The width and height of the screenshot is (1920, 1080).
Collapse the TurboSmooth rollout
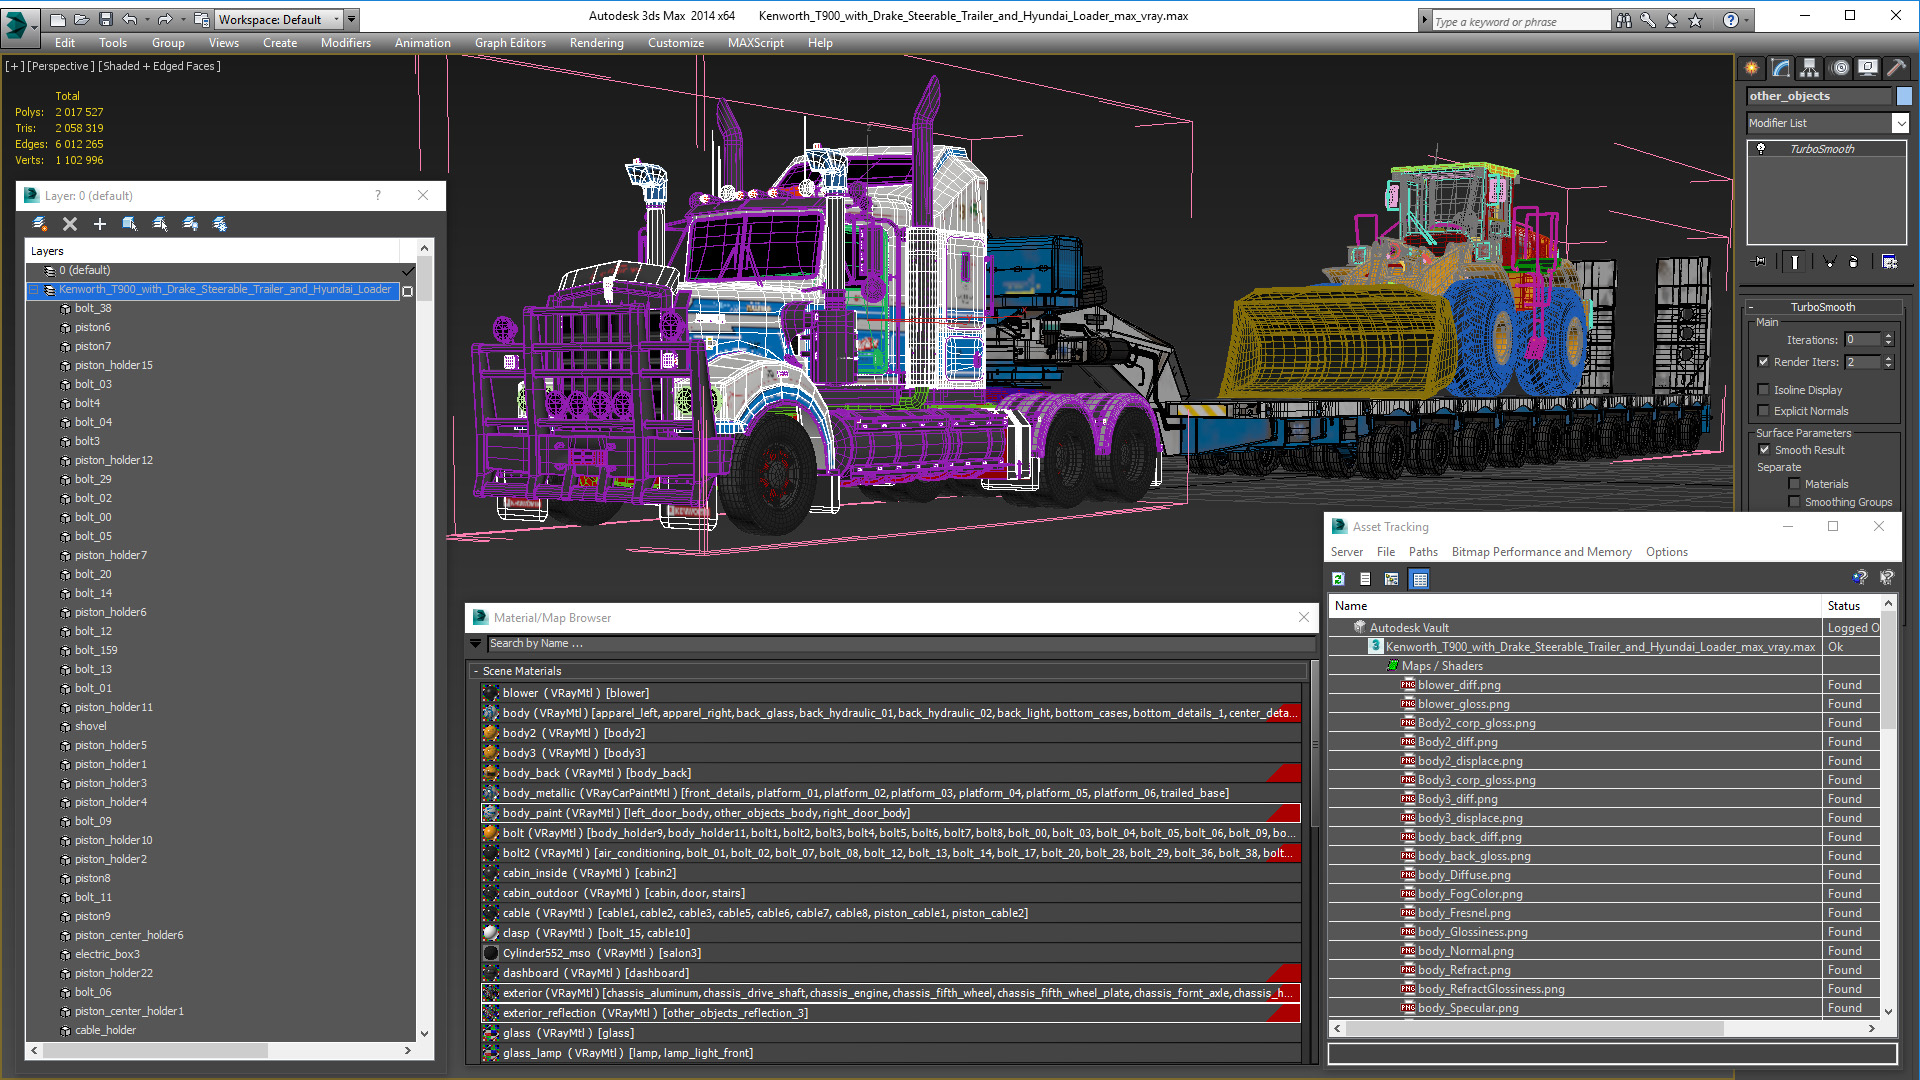[1751, 307]
